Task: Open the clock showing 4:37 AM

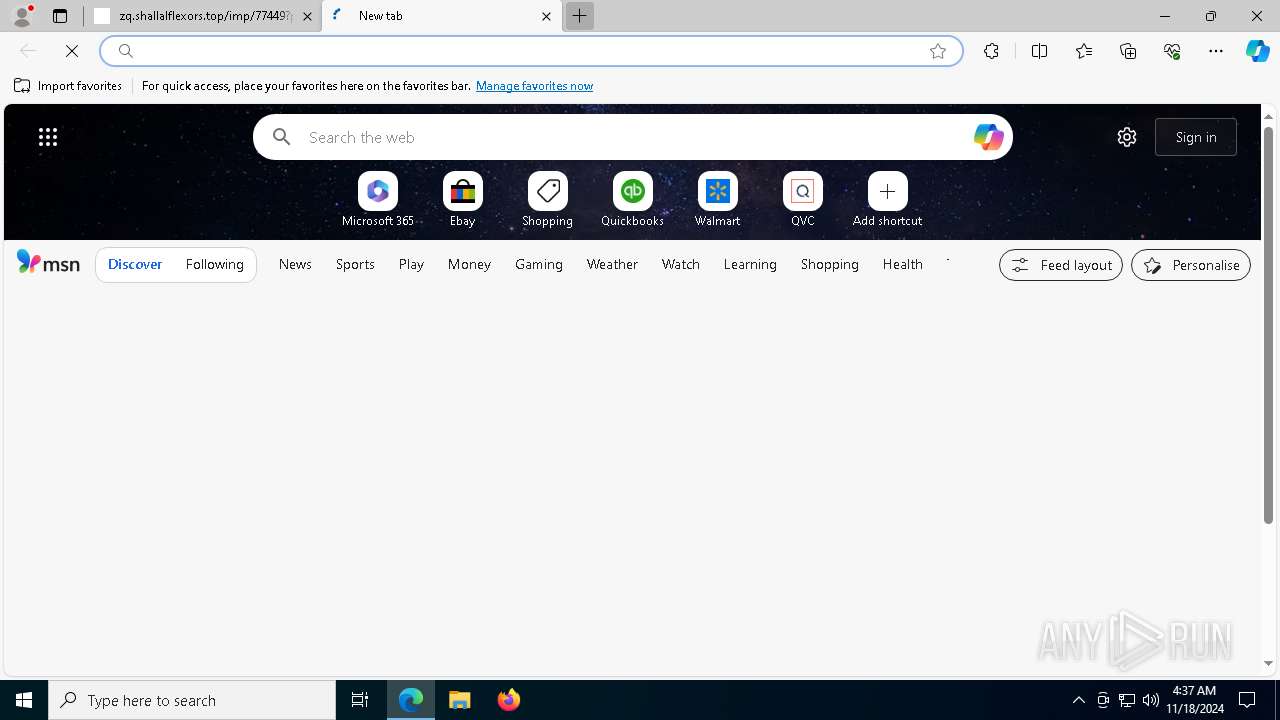Action: (1194, 700)
